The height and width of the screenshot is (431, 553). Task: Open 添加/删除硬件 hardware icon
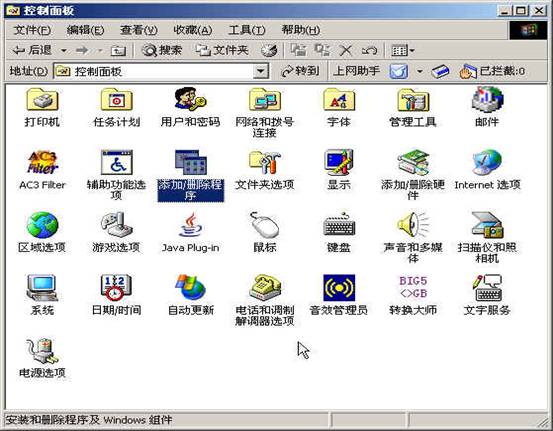point(413,163)
